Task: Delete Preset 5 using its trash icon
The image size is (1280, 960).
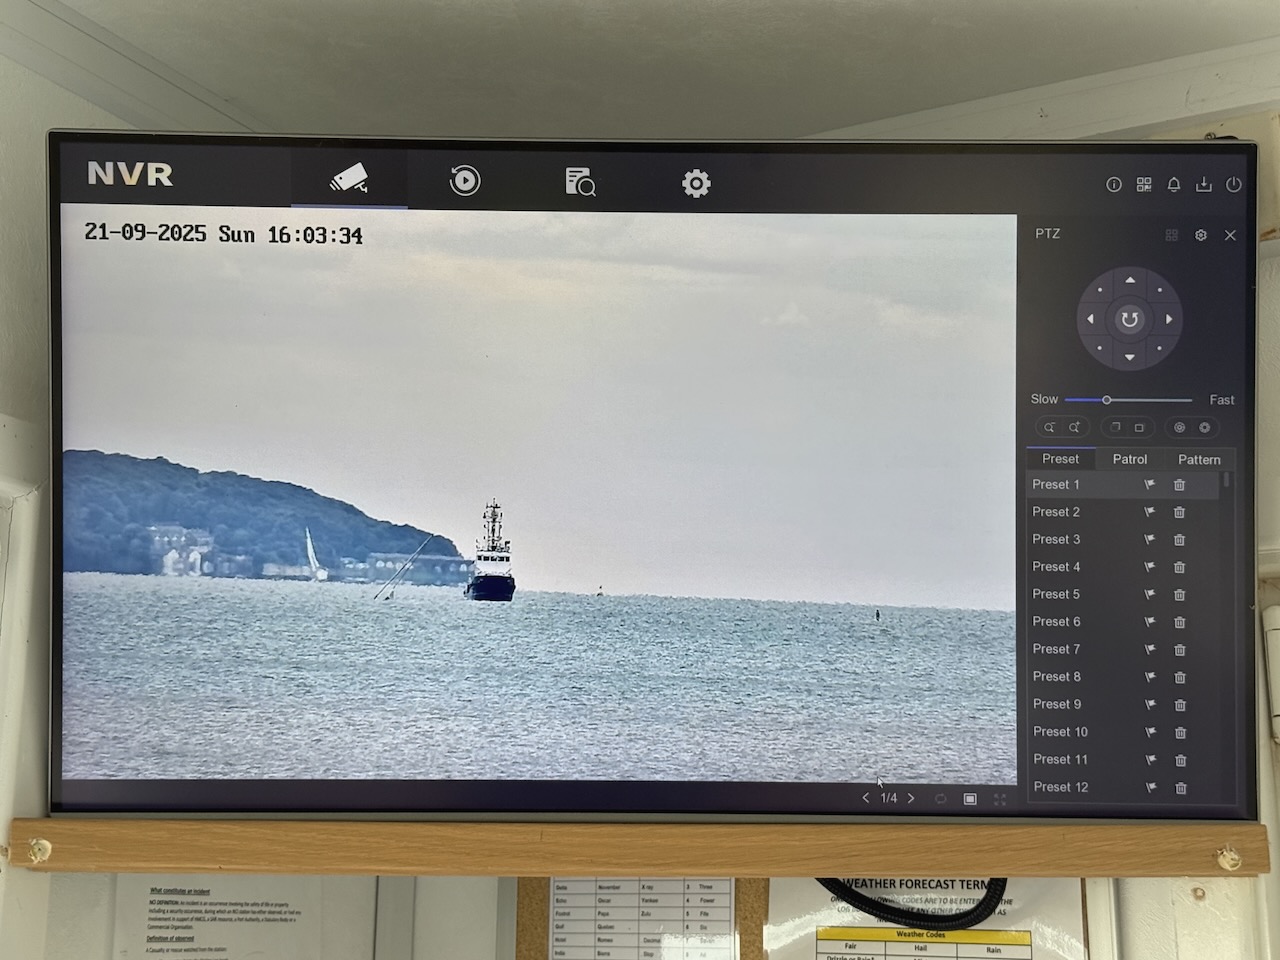Action: (x=1180, y=595)
